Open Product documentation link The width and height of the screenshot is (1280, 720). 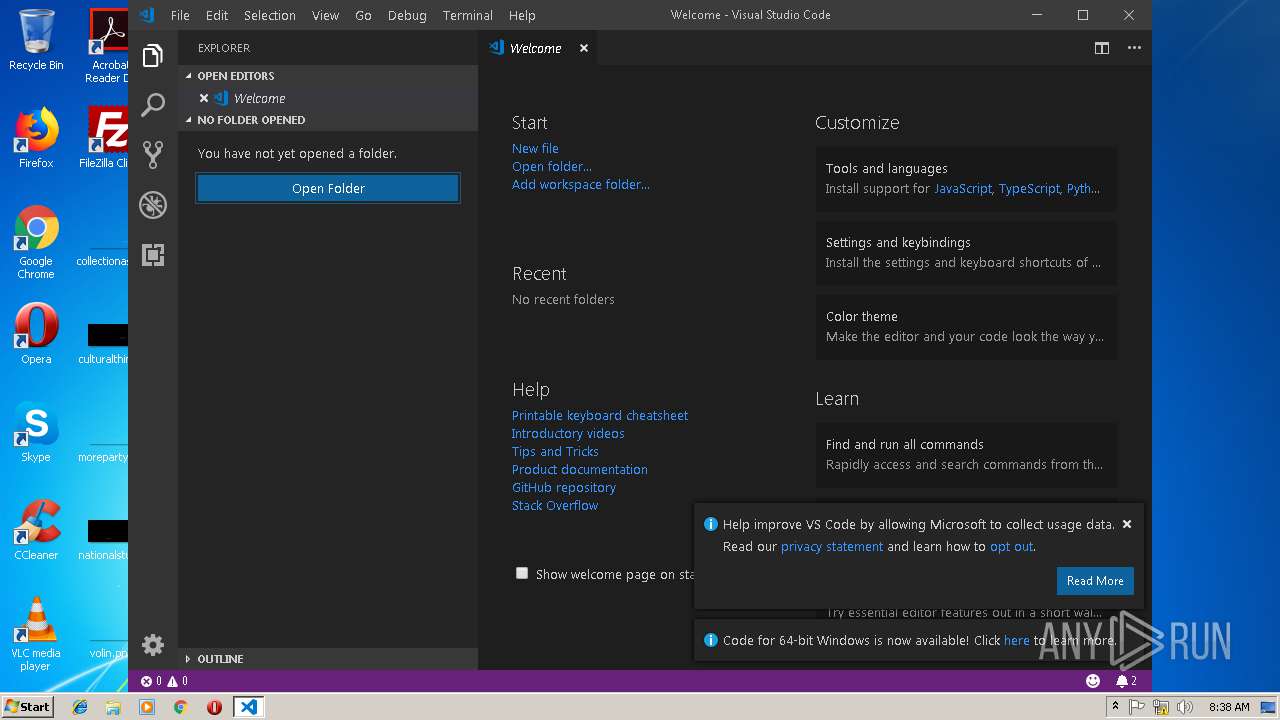pyautogui.click(x=580, y=469)
